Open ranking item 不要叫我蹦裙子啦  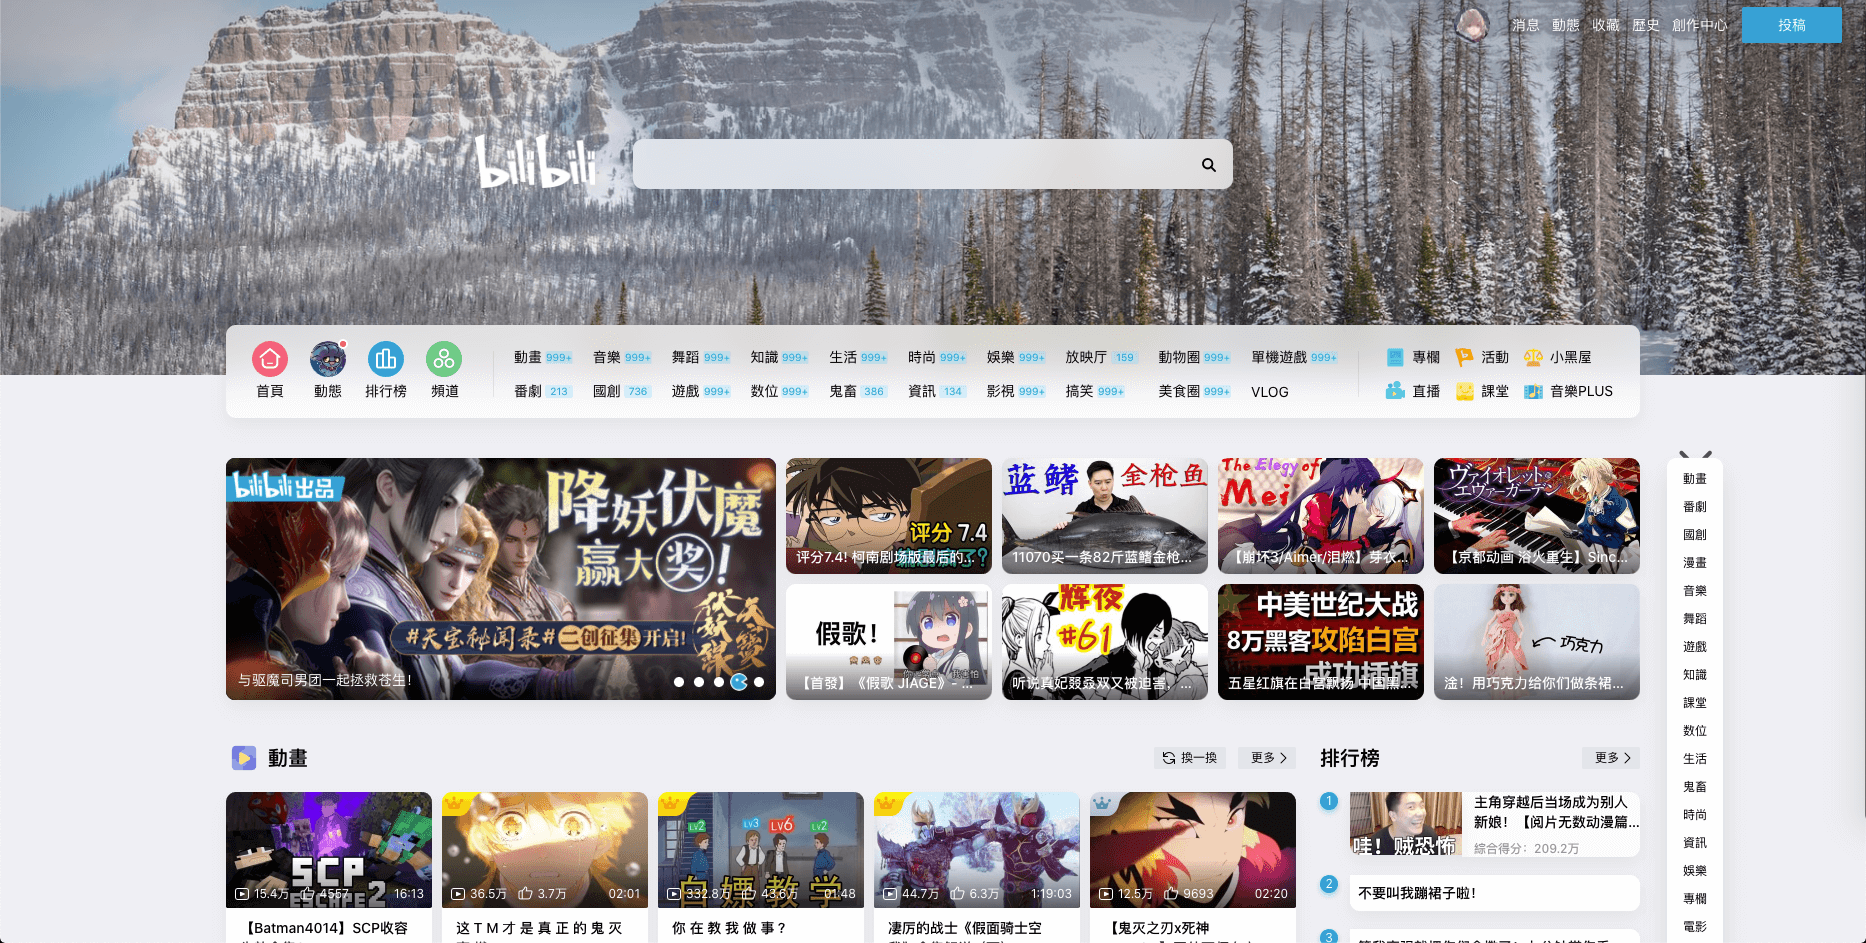tap(1495, 893)
